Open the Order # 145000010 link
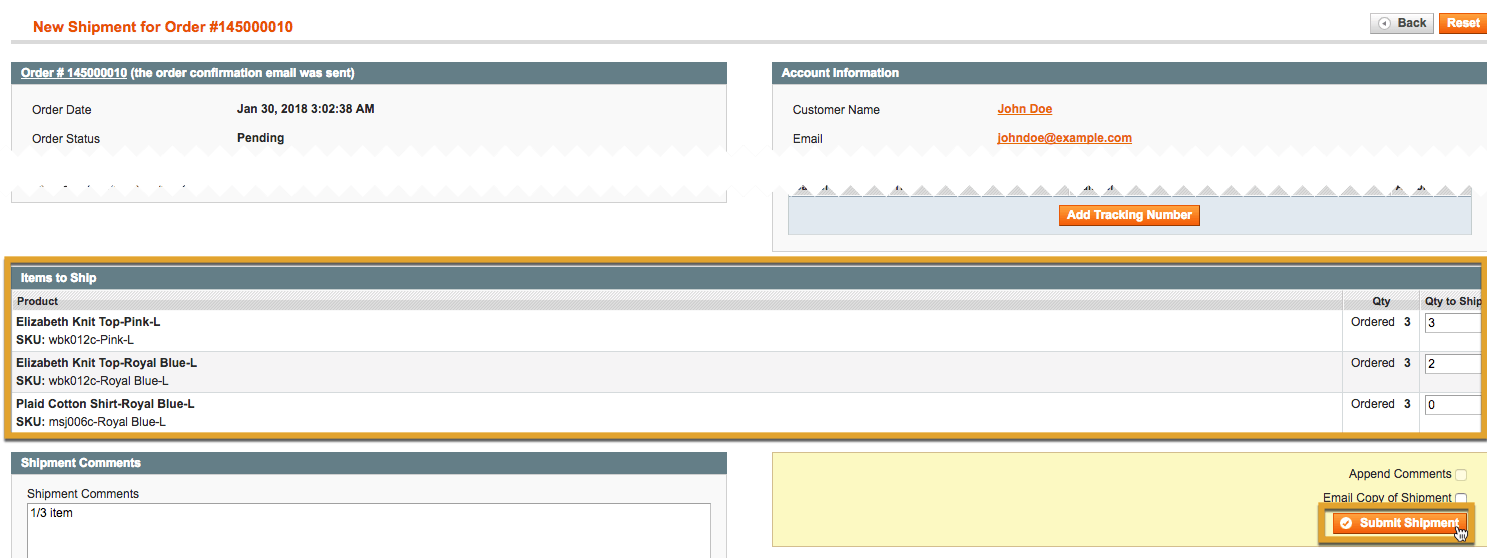Viewport: 1487px width, 558px height. coord(74,73)
